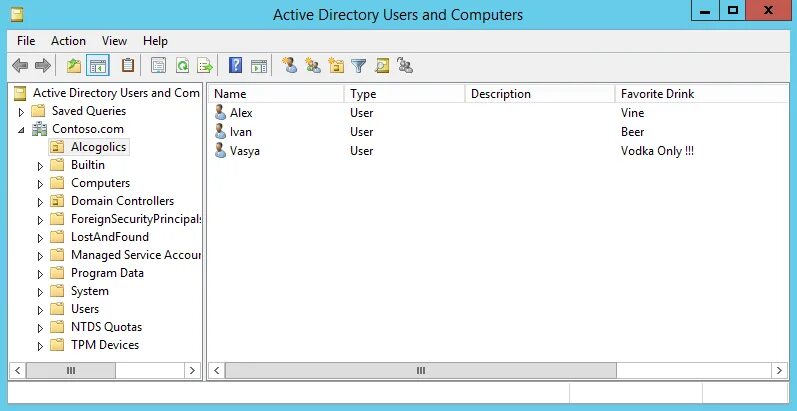Open Properties toolbar icon
Screen dimensions: 797x411
pyautogui.click(x=159, y=66)
